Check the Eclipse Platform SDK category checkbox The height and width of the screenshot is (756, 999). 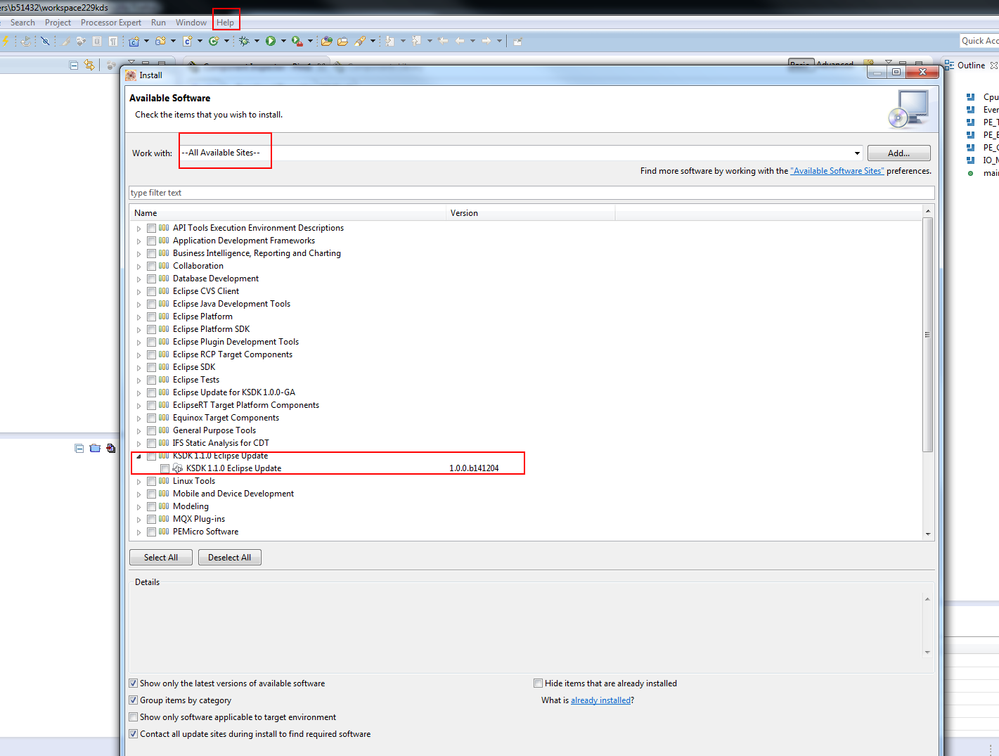point(152,329)
